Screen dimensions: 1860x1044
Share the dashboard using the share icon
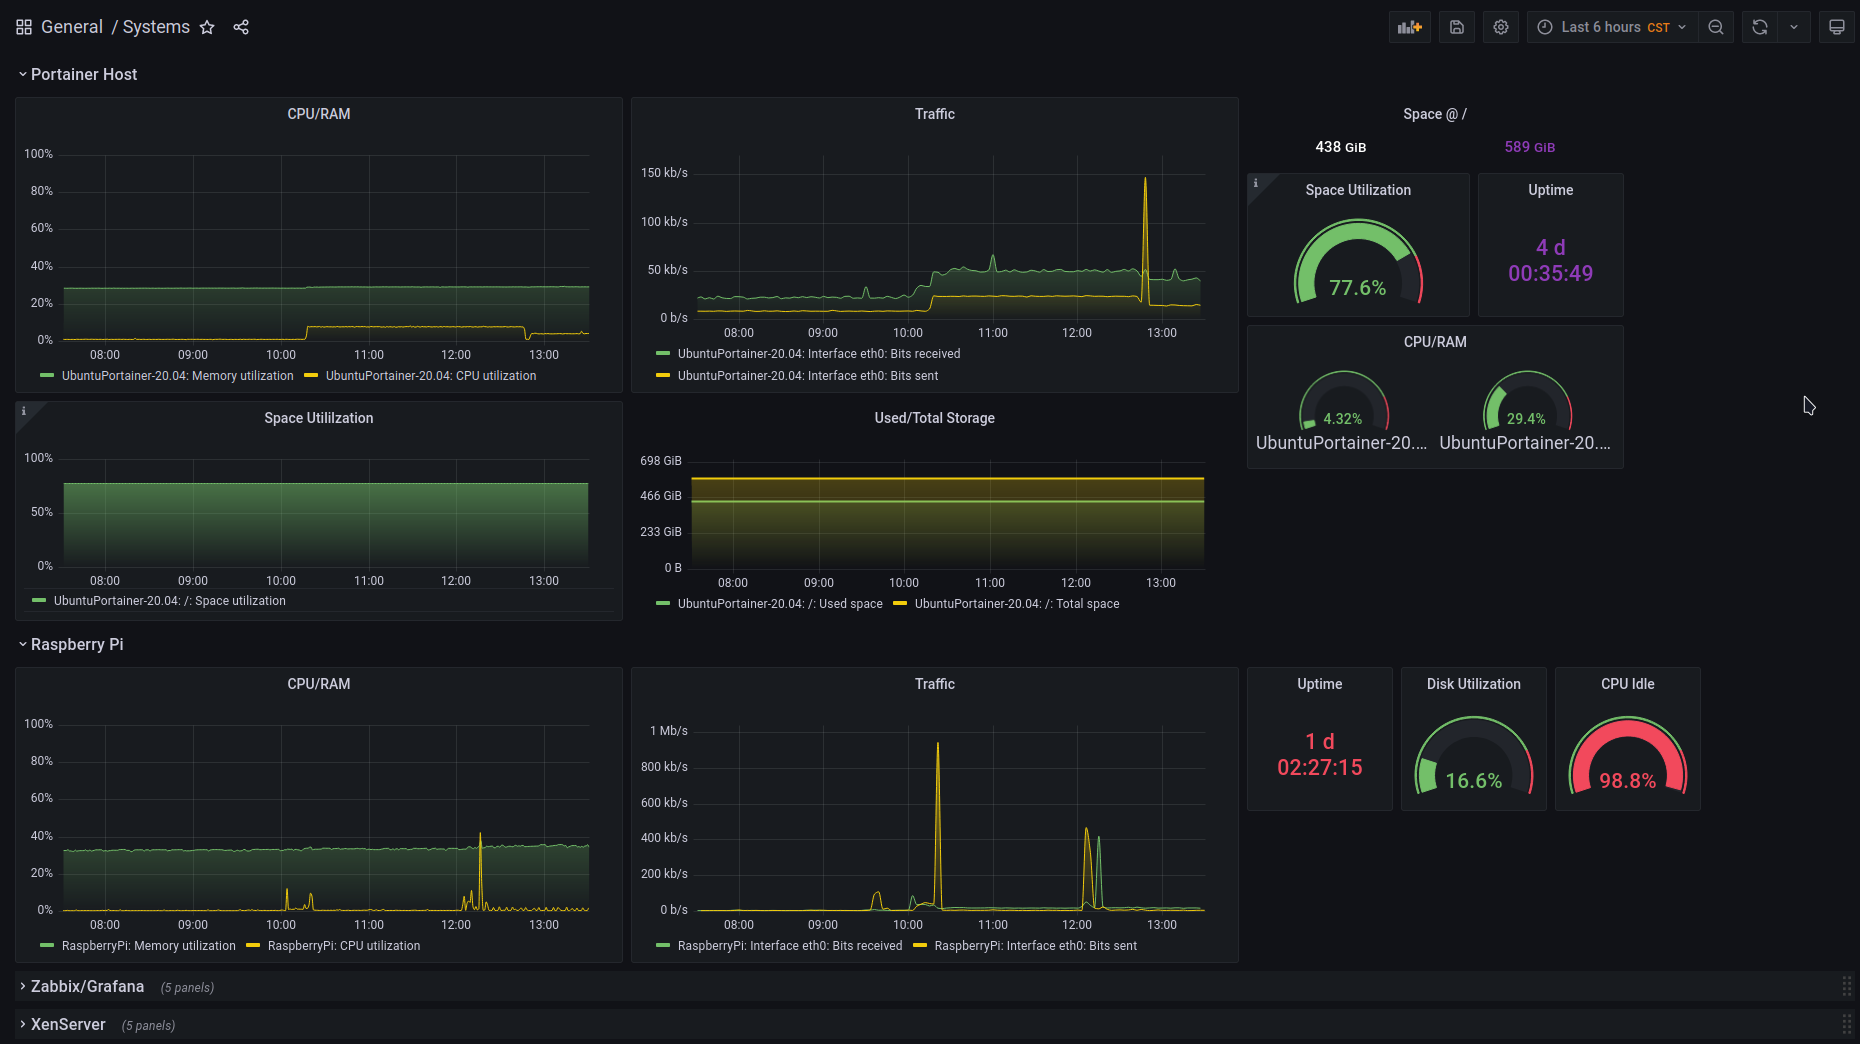click(x=241, y=27)
